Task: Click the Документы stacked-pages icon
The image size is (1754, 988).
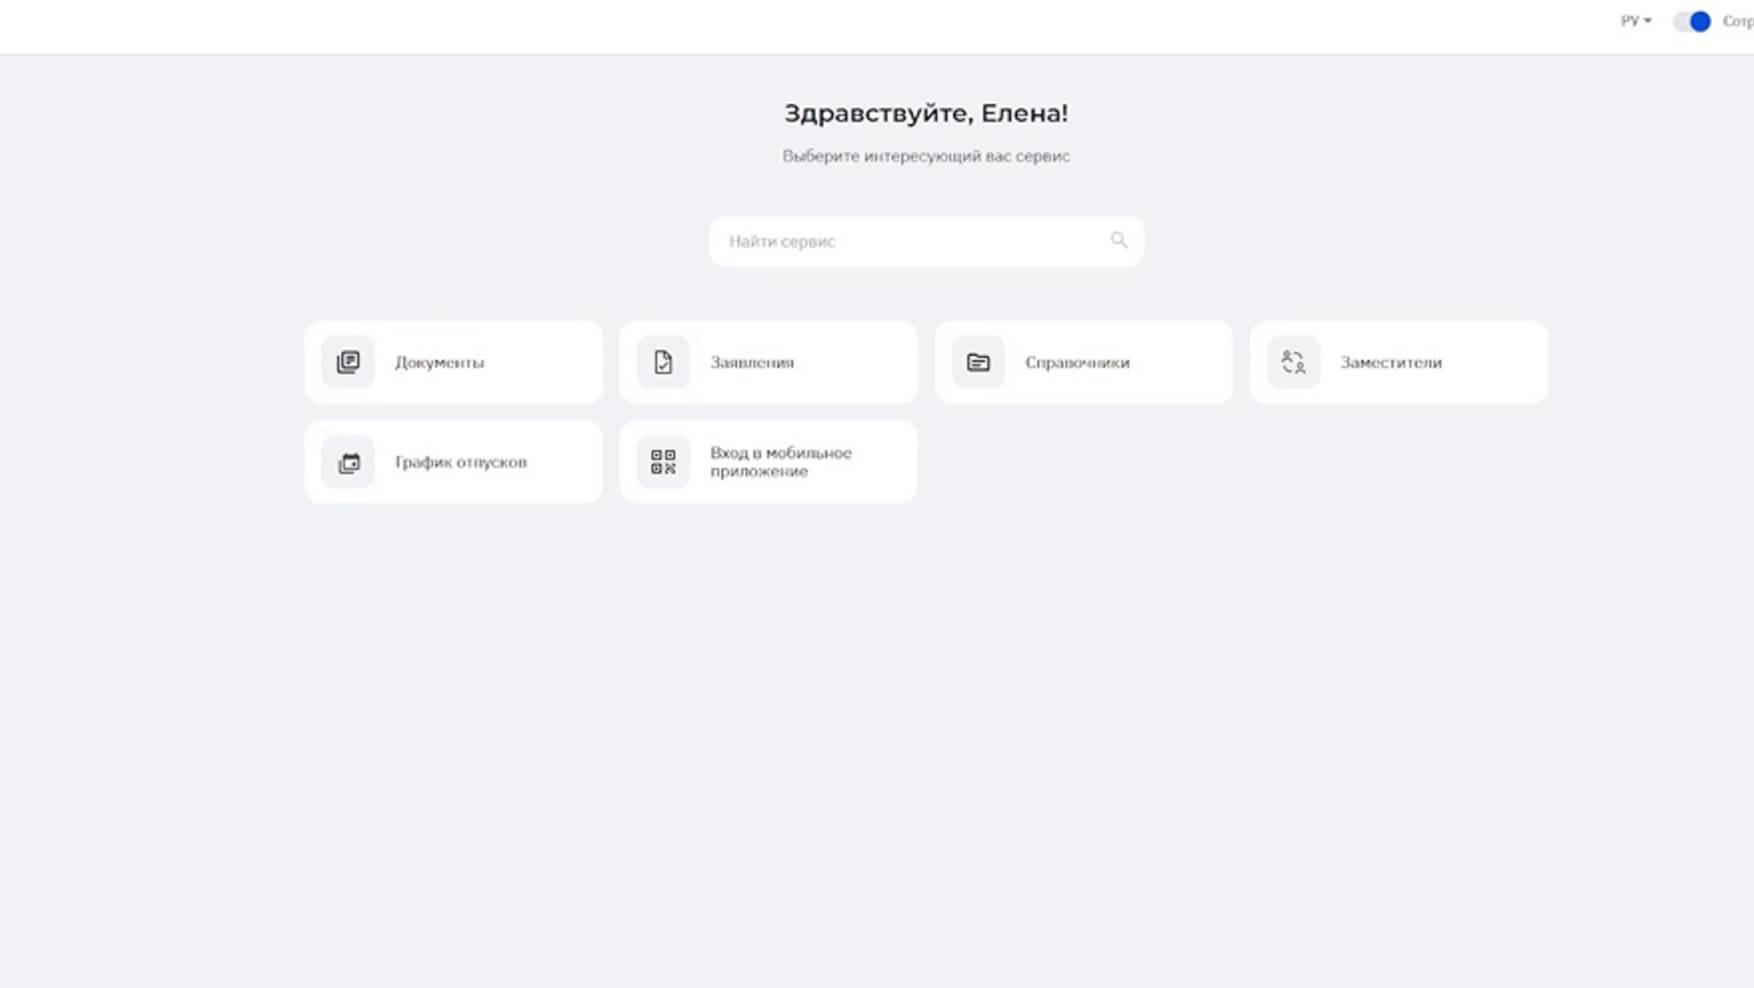Action: [x=348, y=362]
